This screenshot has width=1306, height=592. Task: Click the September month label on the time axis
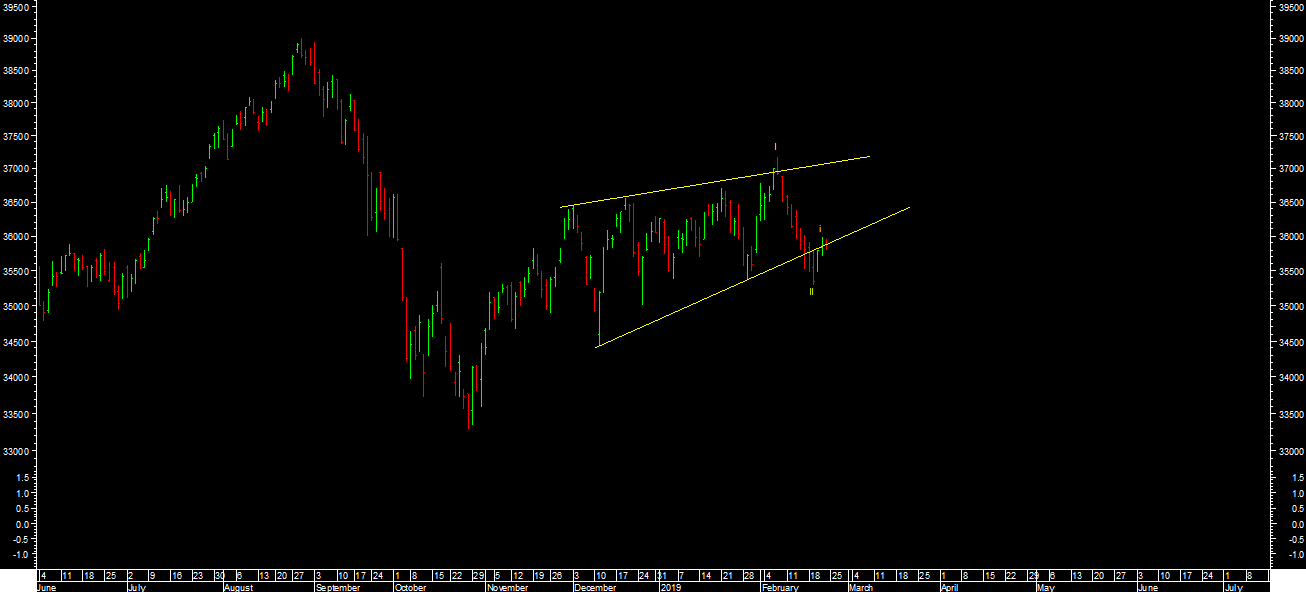point(338,588)
